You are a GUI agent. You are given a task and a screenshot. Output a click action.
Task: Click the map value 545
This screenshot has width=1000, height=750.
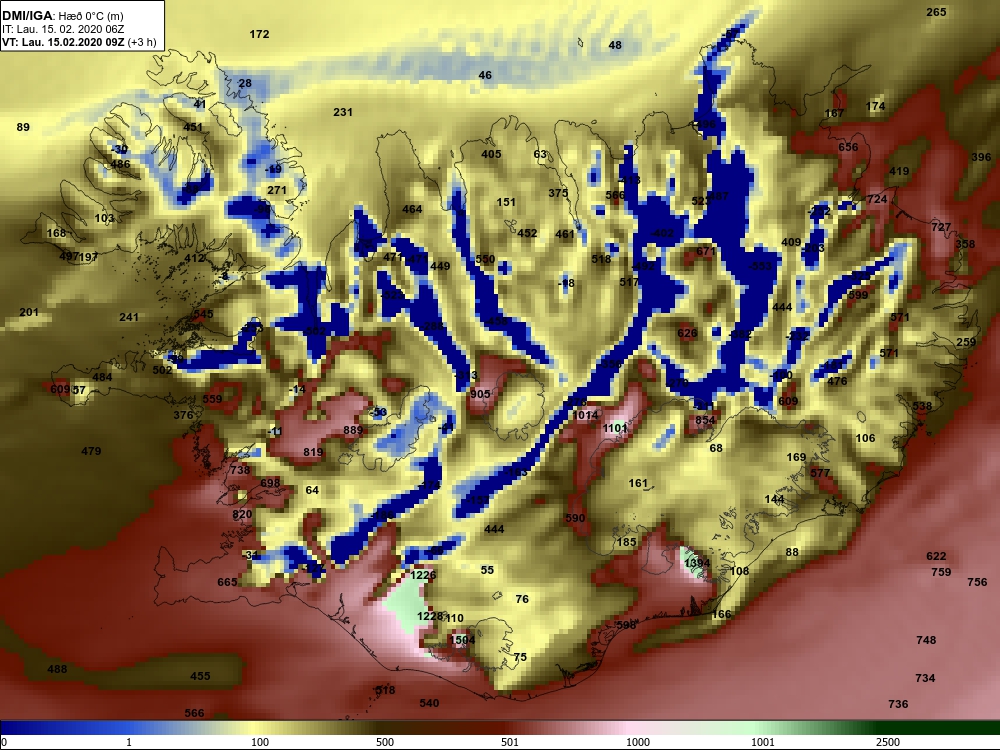203,314
